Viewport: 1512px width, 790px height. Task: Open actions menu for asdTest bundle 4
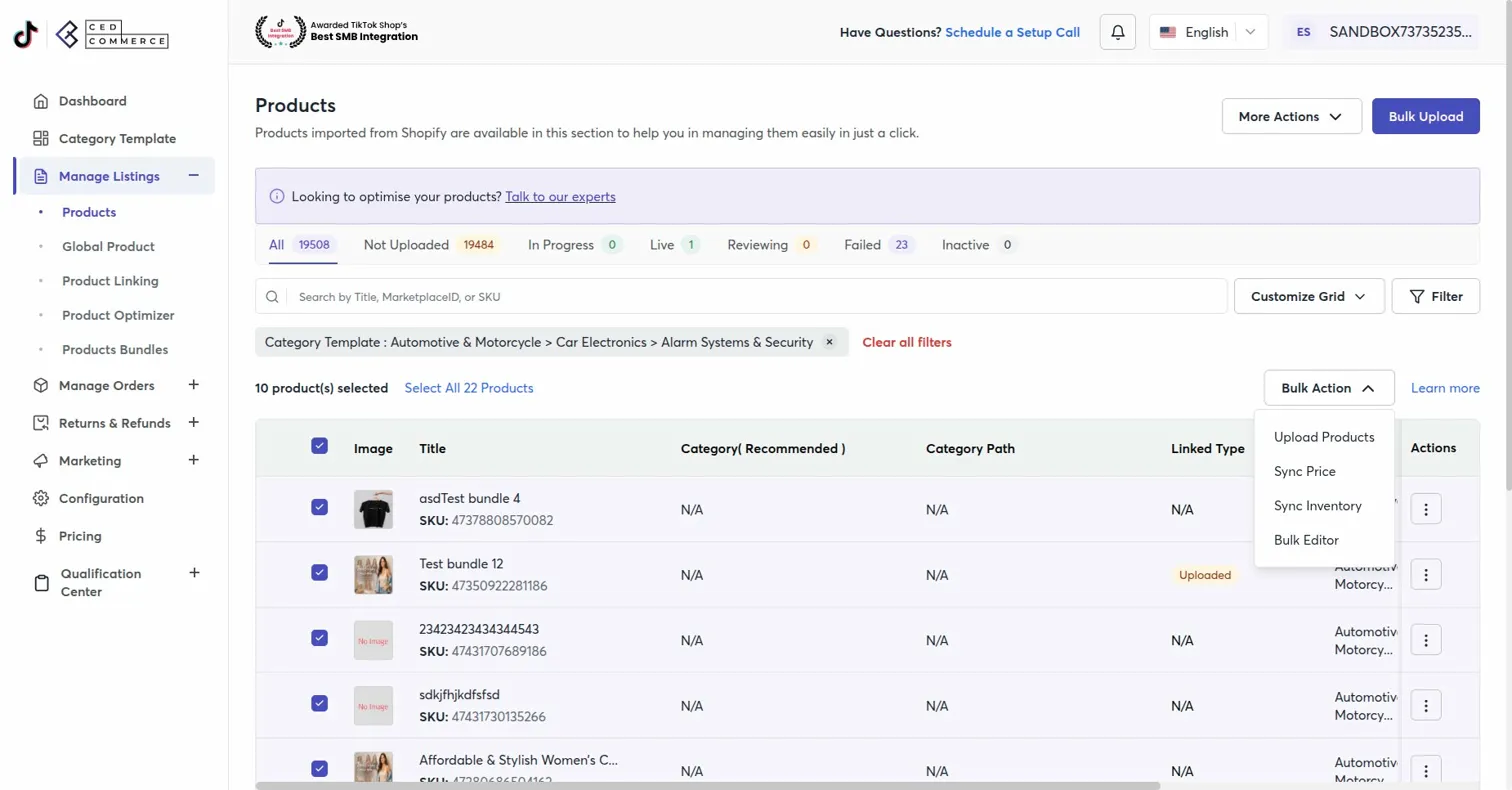pos(1425,509)
